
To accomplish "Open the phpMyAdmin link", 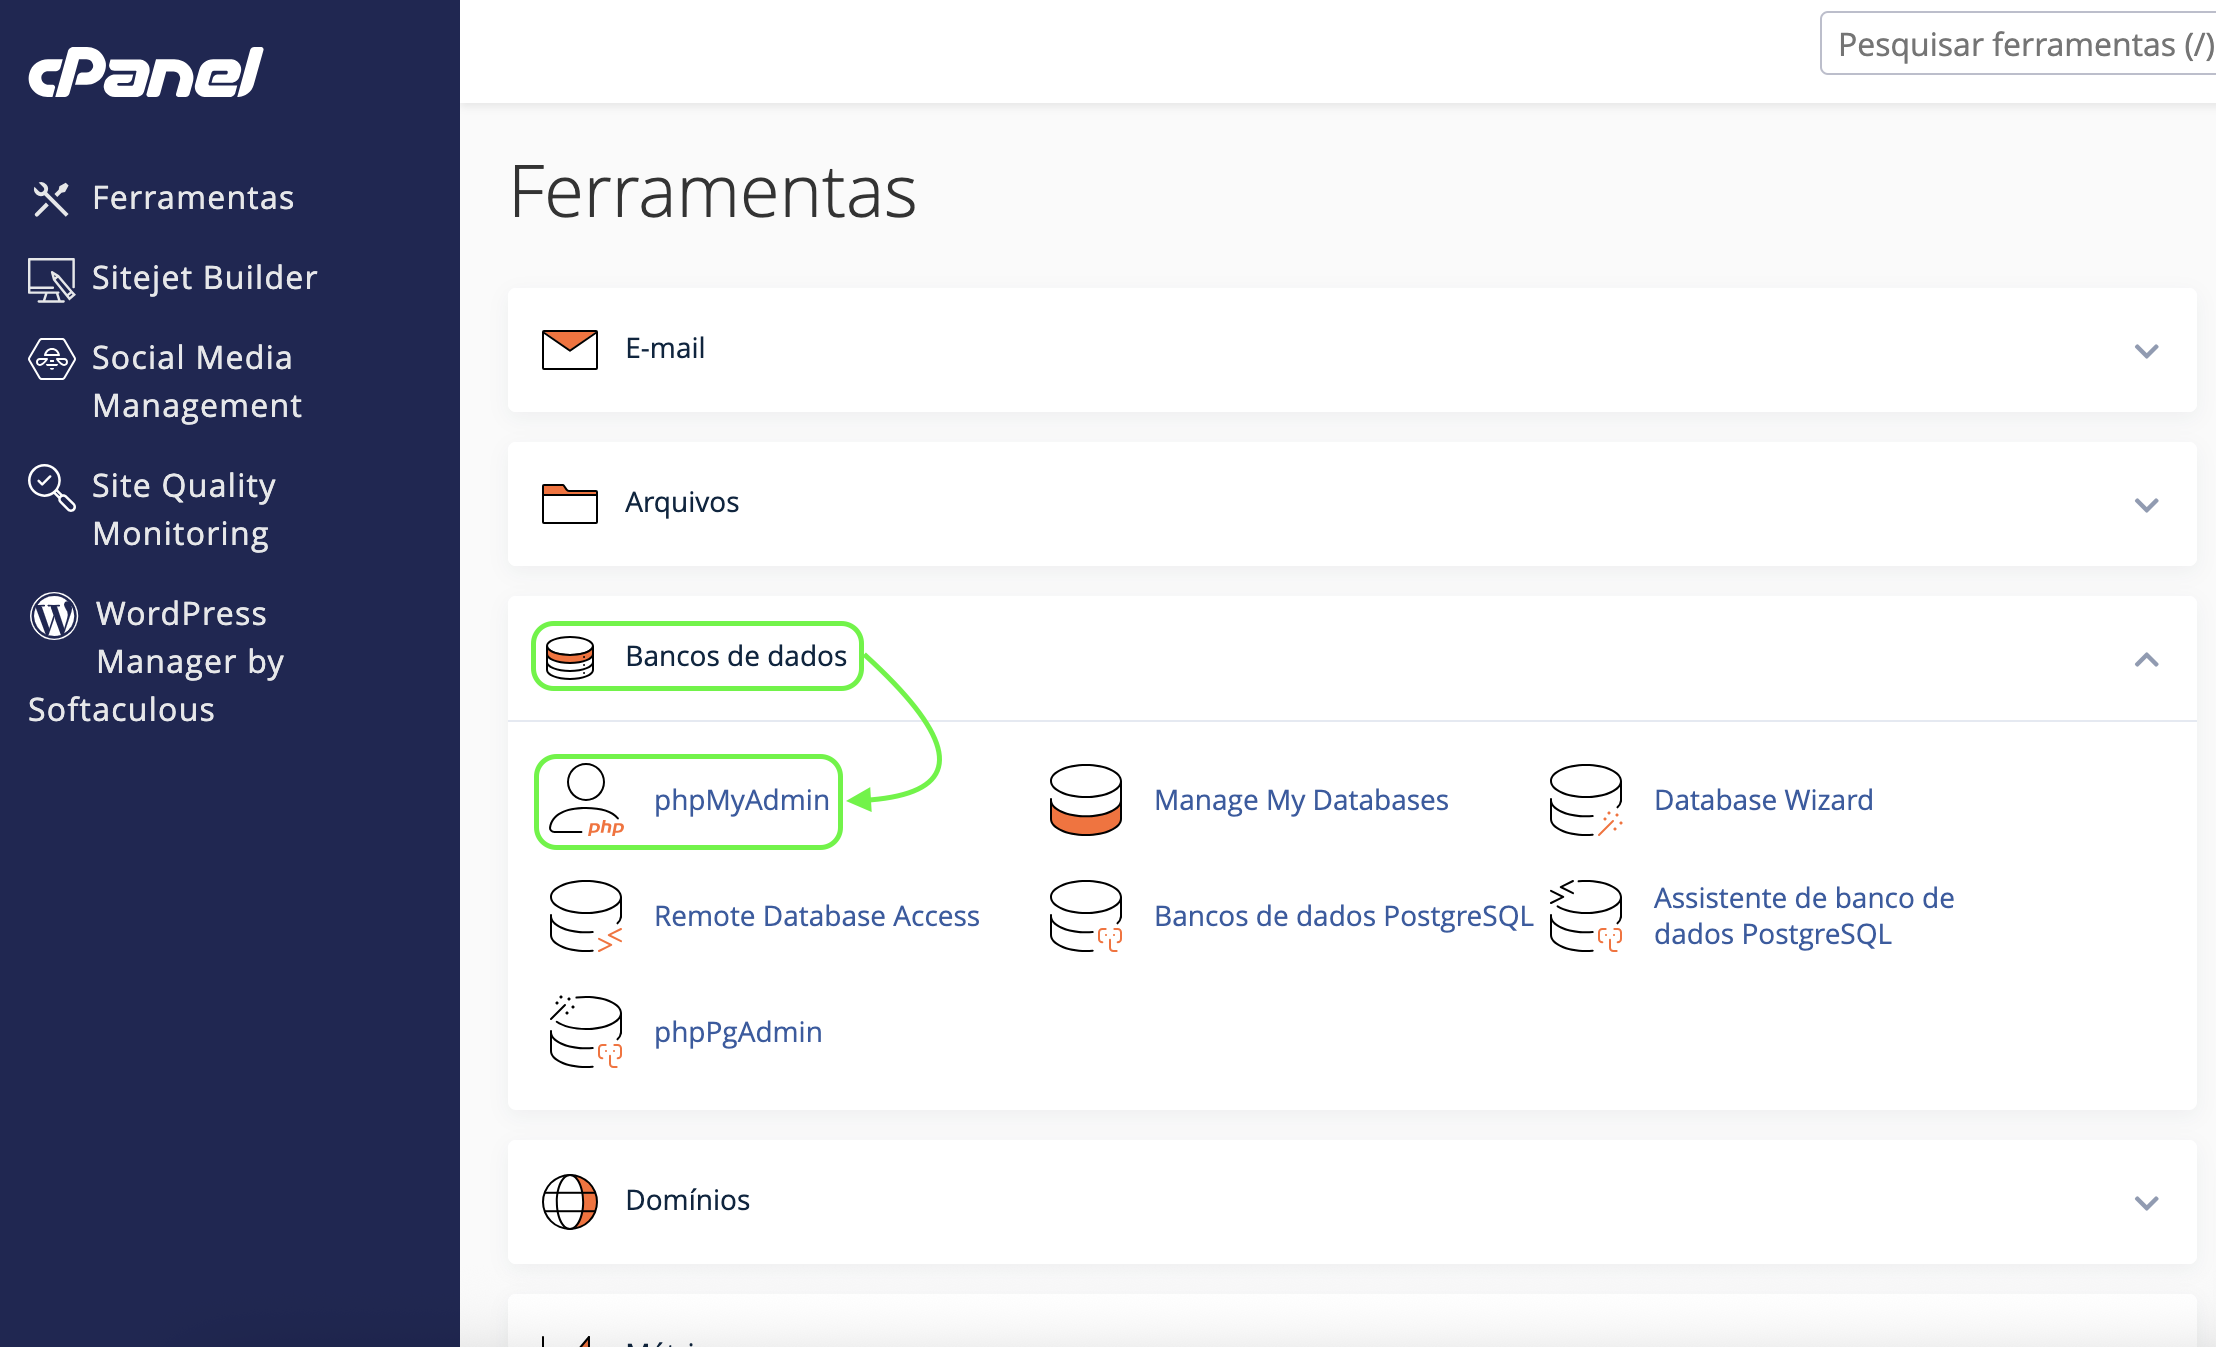I will click(x=742, y=800).
